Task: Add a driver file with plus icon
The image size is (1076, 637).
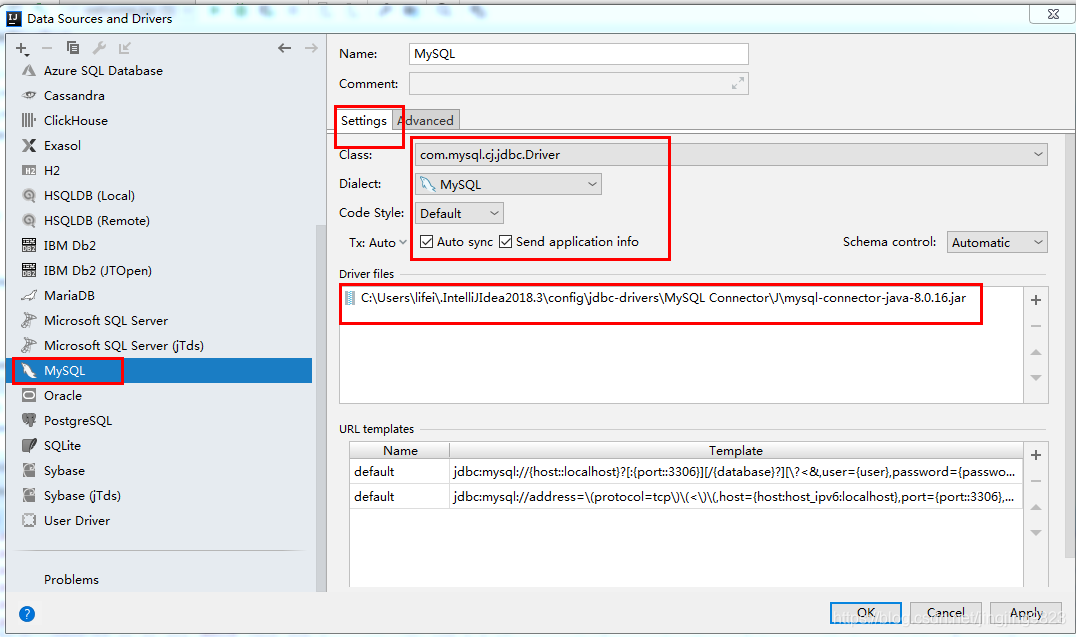Action: (1036, 300)
